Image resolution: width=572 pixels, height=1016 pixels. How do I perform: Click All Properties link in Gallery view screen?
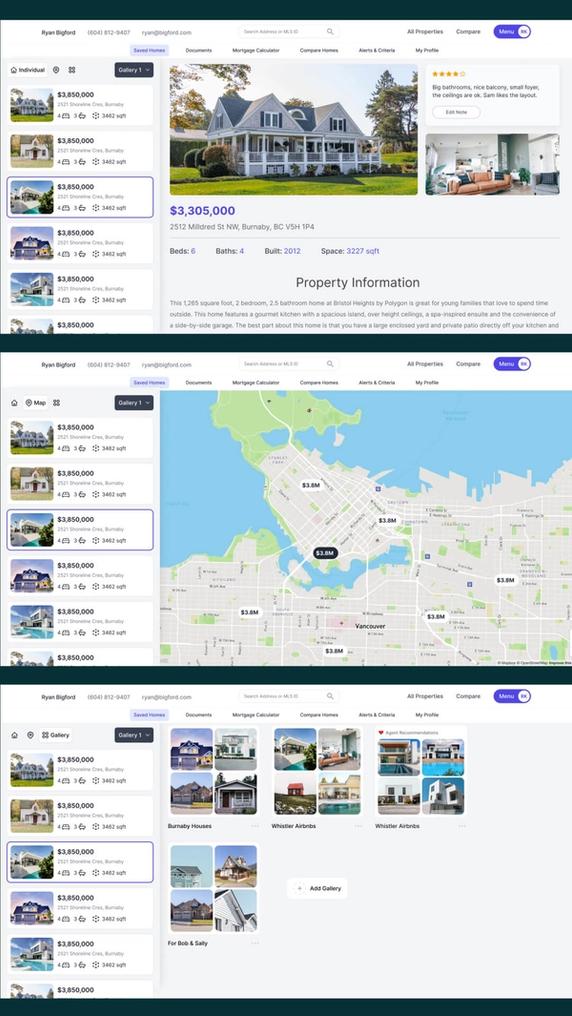click(x=425, y=697)
